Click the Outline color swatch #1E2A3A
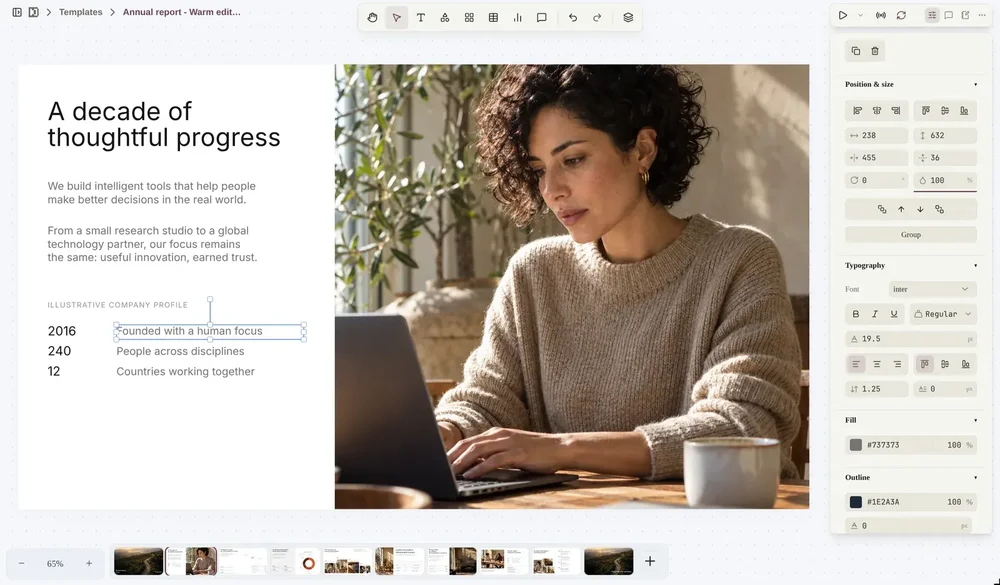Screen dimensions: 1000x585 pos(856,503)
